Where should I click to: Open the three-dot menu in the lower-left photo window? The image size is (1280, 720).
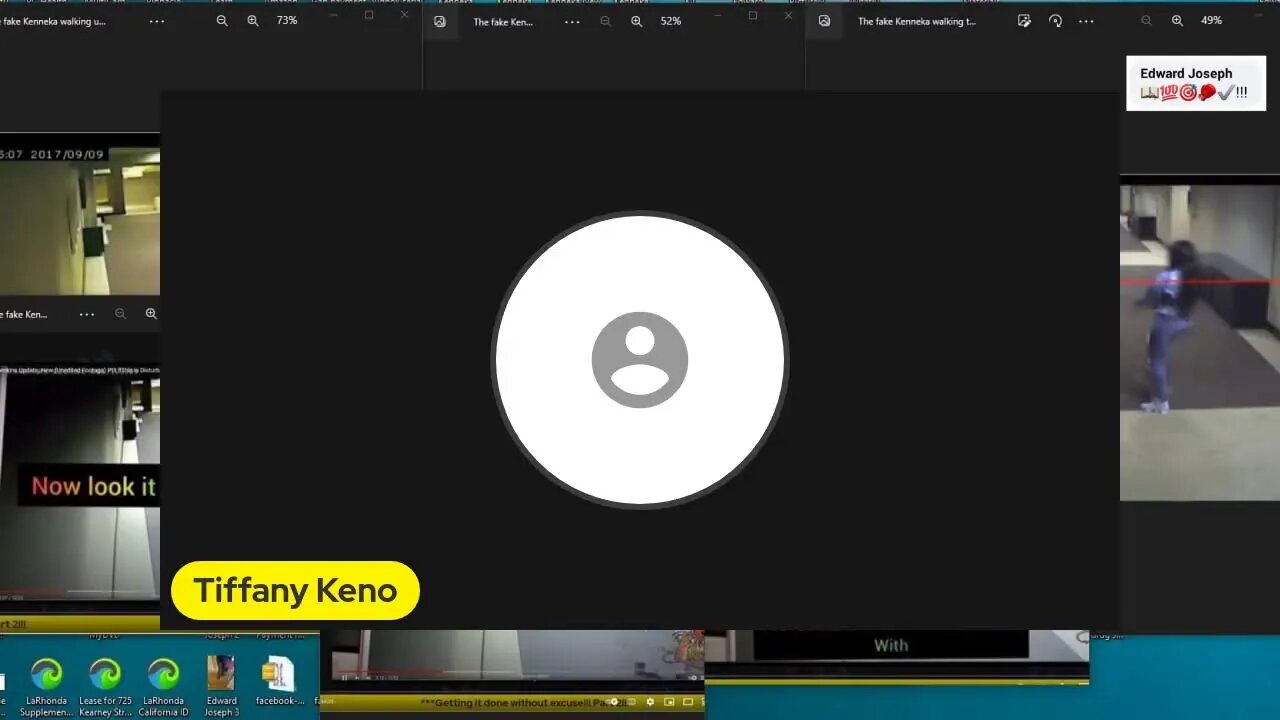point(87,314)
